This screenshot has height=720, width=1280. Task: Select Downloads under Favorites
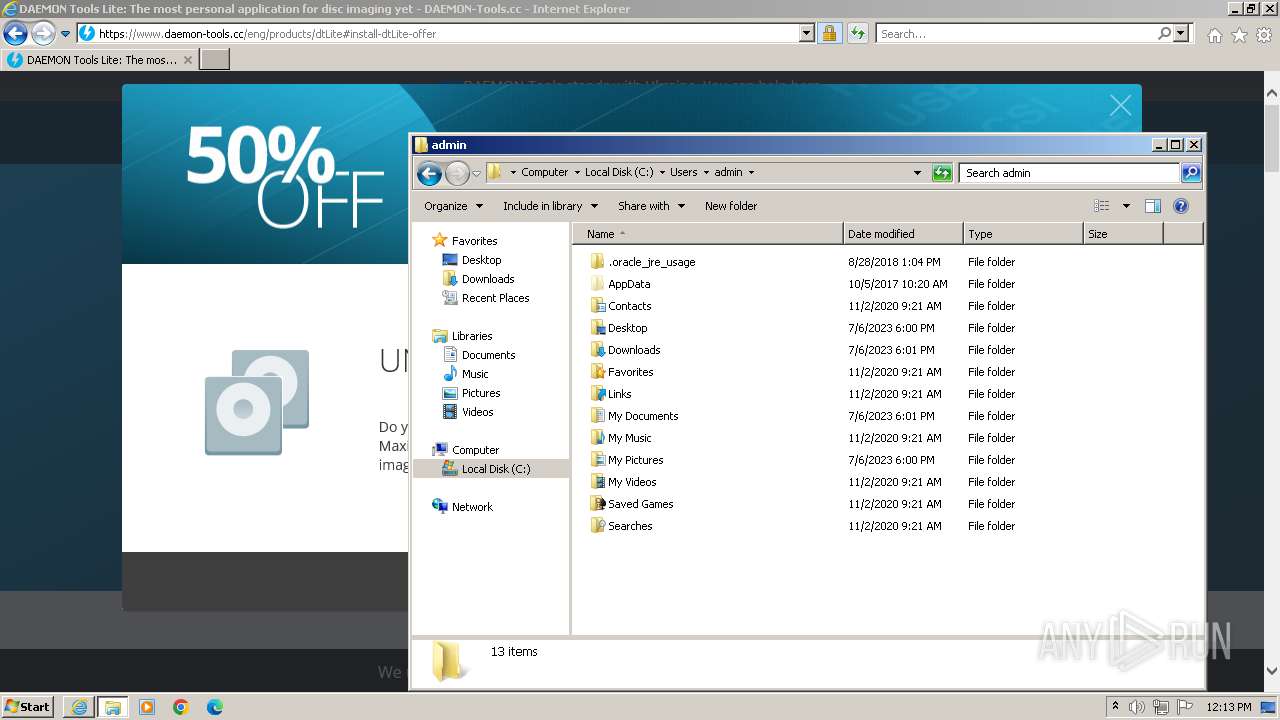(x=488, y=279)
